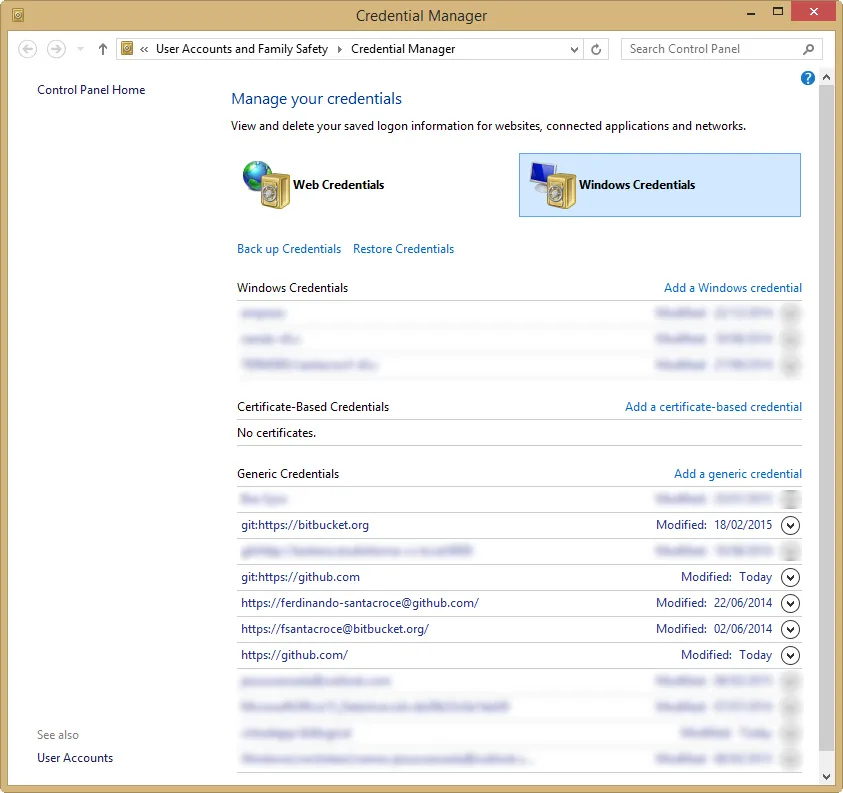Open the address bar history dropdown

(x=574, y=49)
